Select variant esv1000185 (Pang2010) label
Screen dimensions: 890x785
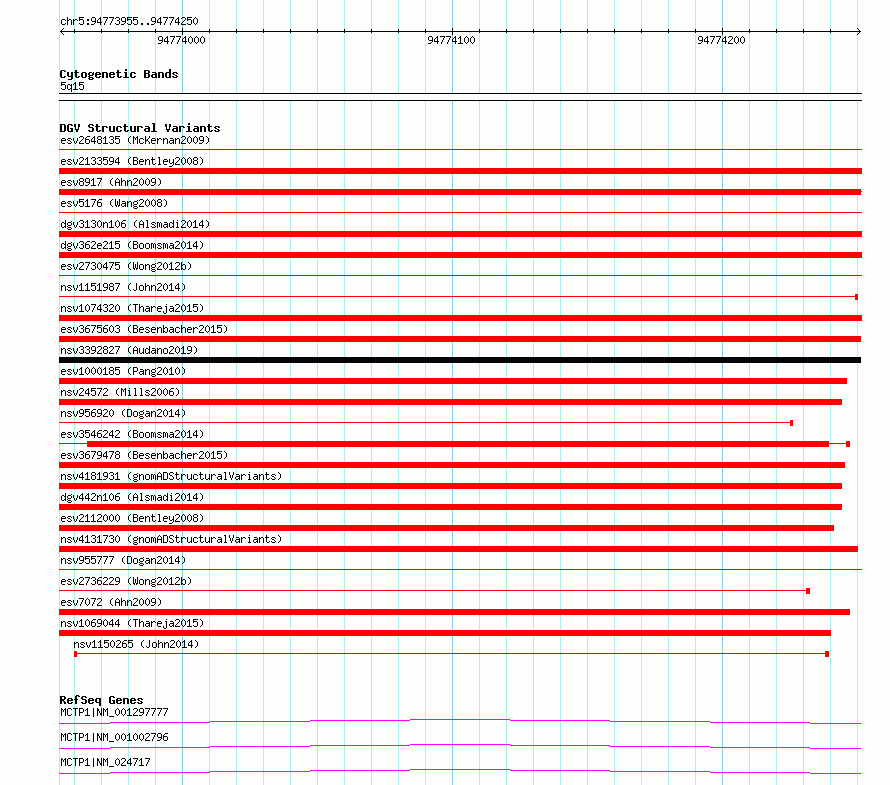(x=123, y=371)
